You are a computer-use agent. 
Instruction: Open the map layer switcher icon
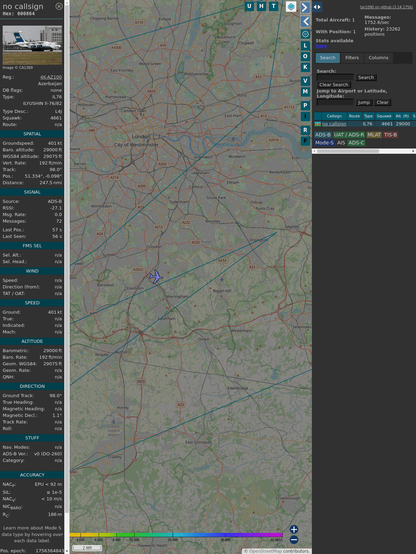pos(291,6)
